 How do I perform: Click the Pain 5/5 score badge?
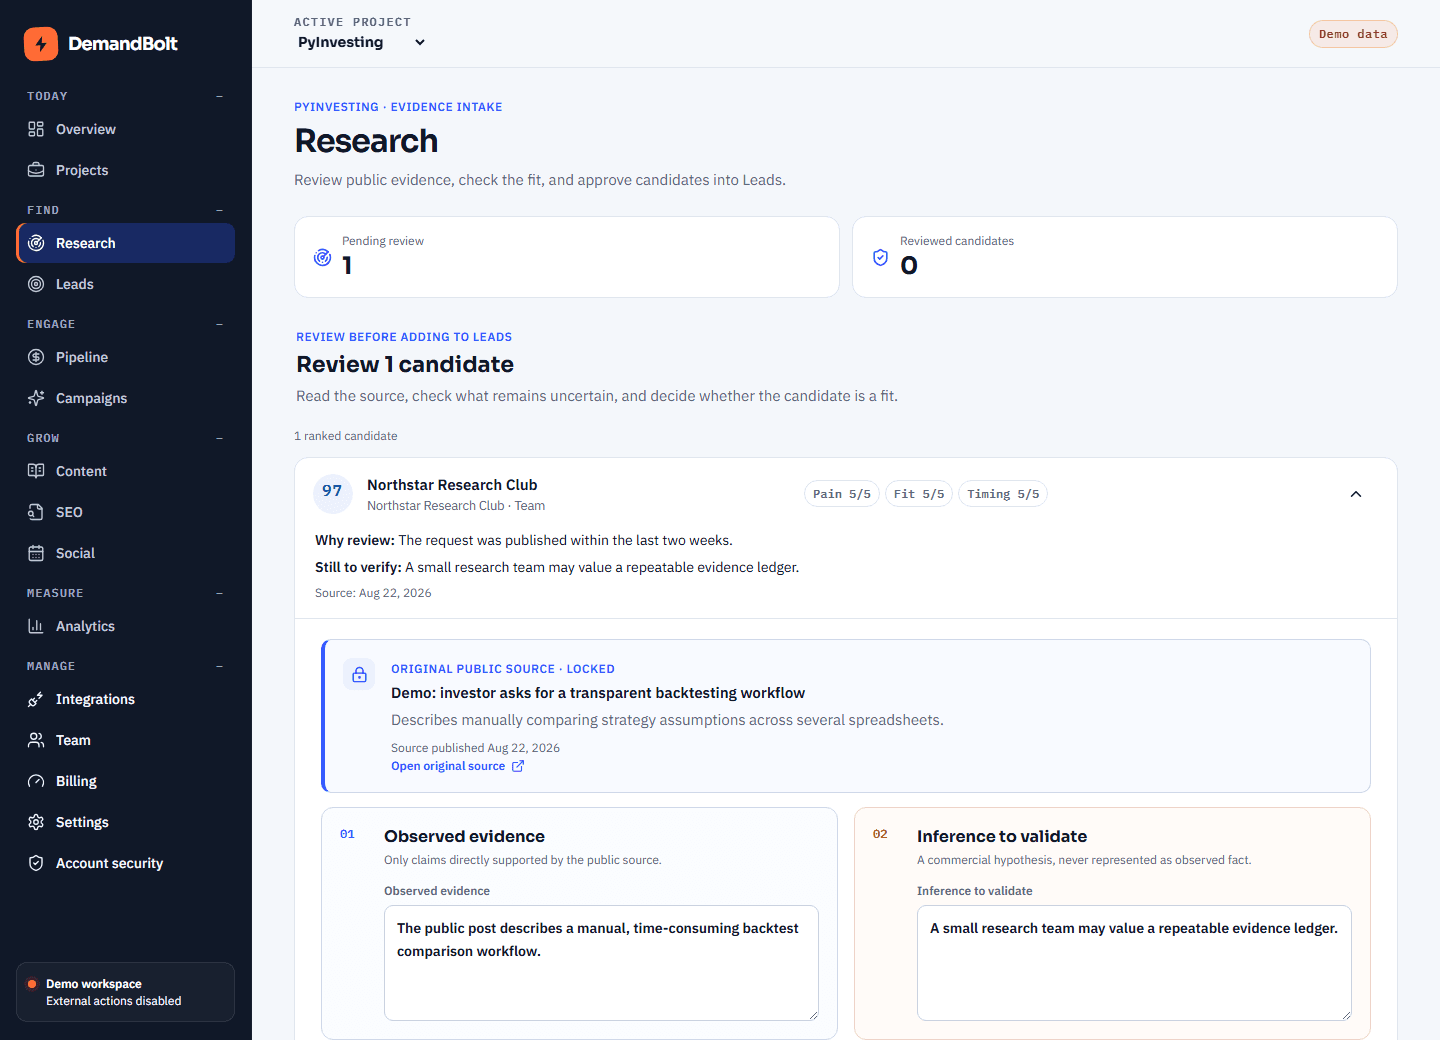(x=842, y=494)
